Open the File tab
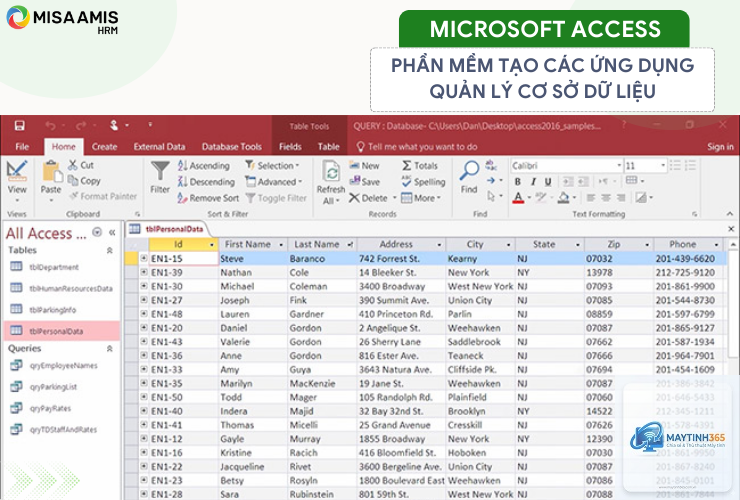This screenshot has width=740, height=500. point(22,147)
